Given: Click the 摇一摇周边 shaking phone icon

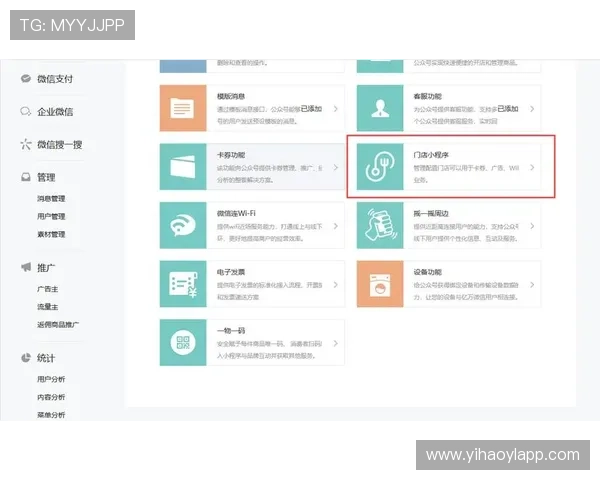Looking at the screenshot, I should click(x=380, y=225).
